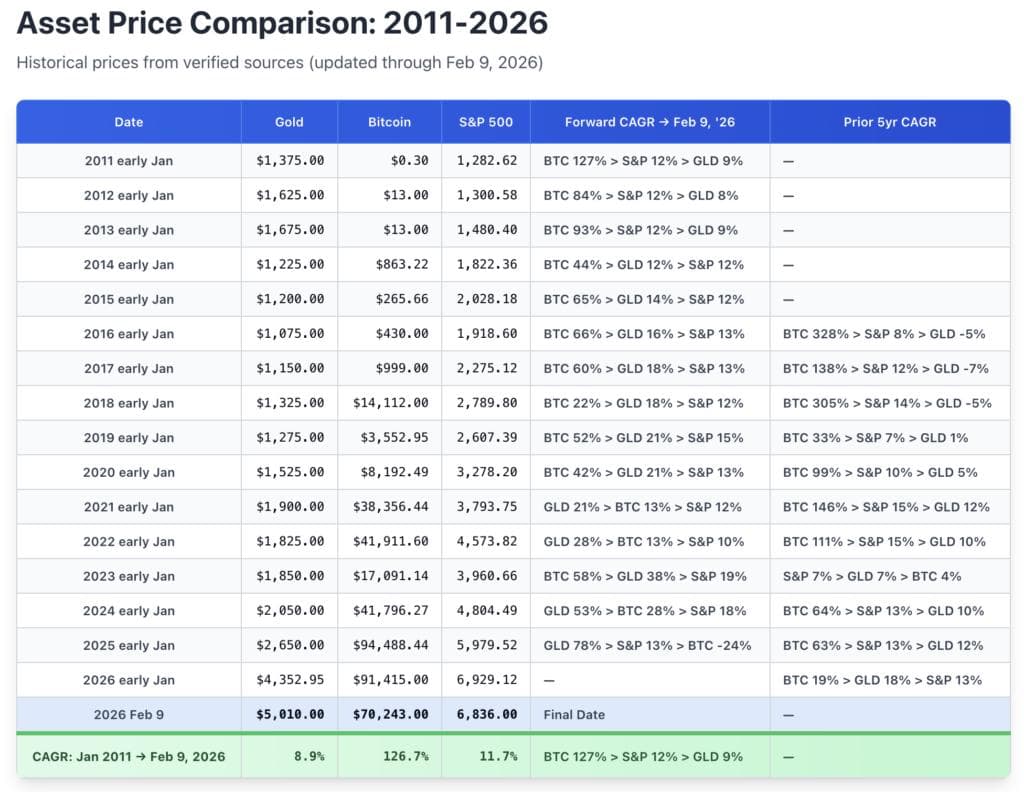Click the CAGR Jan 2011 summary row label
This screenshot has width=1024, height=792.
pos(129,756)
